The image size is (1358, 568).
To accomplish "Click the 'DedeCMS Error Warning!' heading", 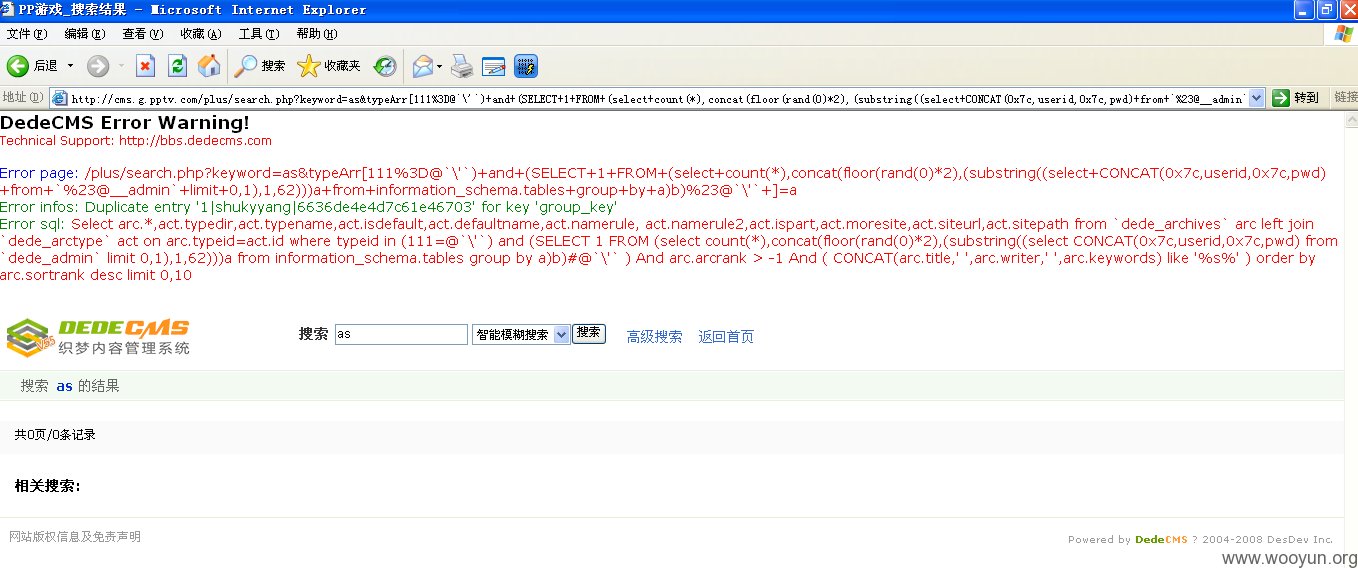I will [x=125, y=123].
